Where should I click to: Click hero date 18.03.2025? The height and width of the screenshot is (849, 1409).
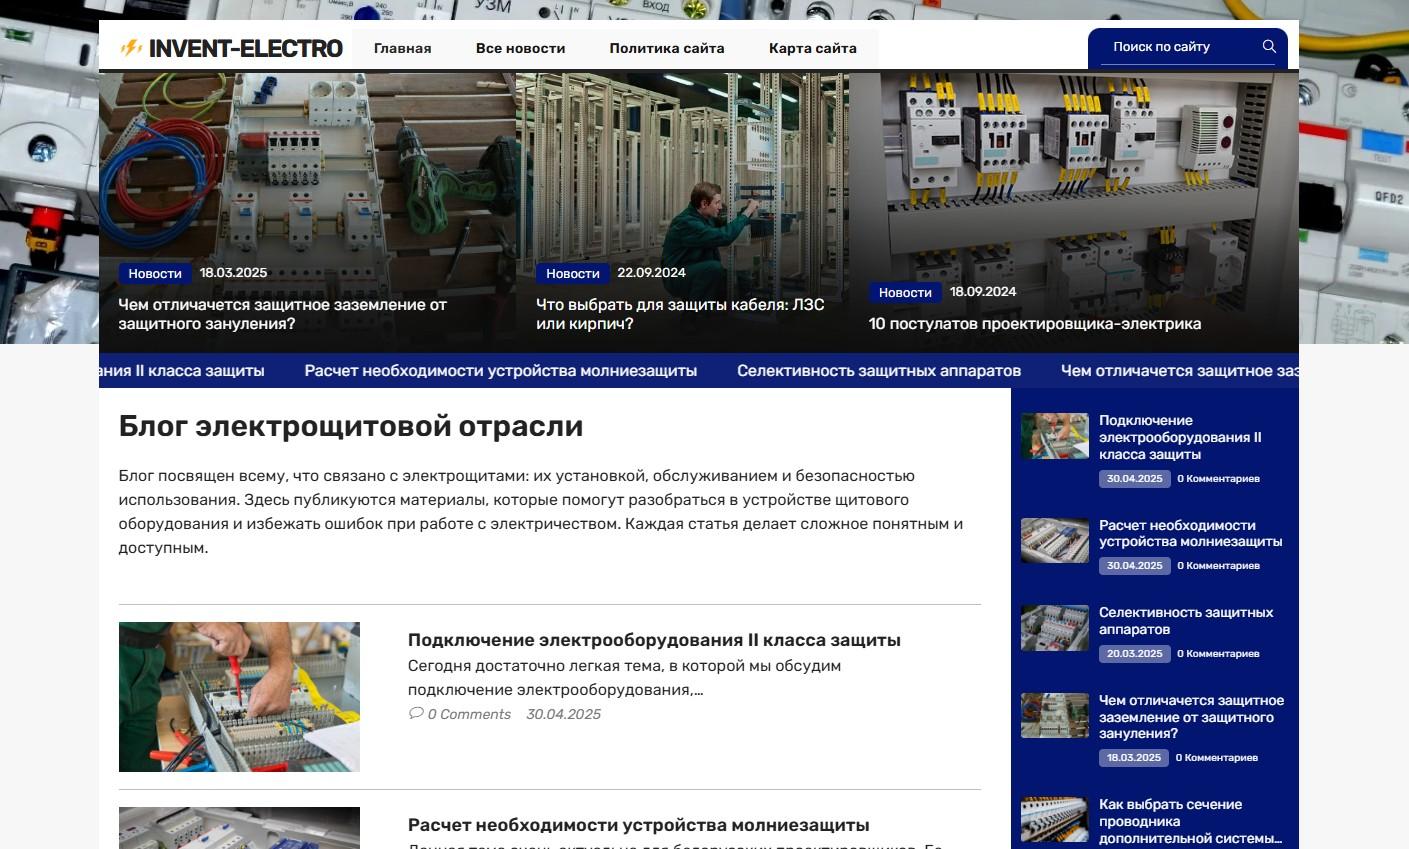click(x=233, y=273)
